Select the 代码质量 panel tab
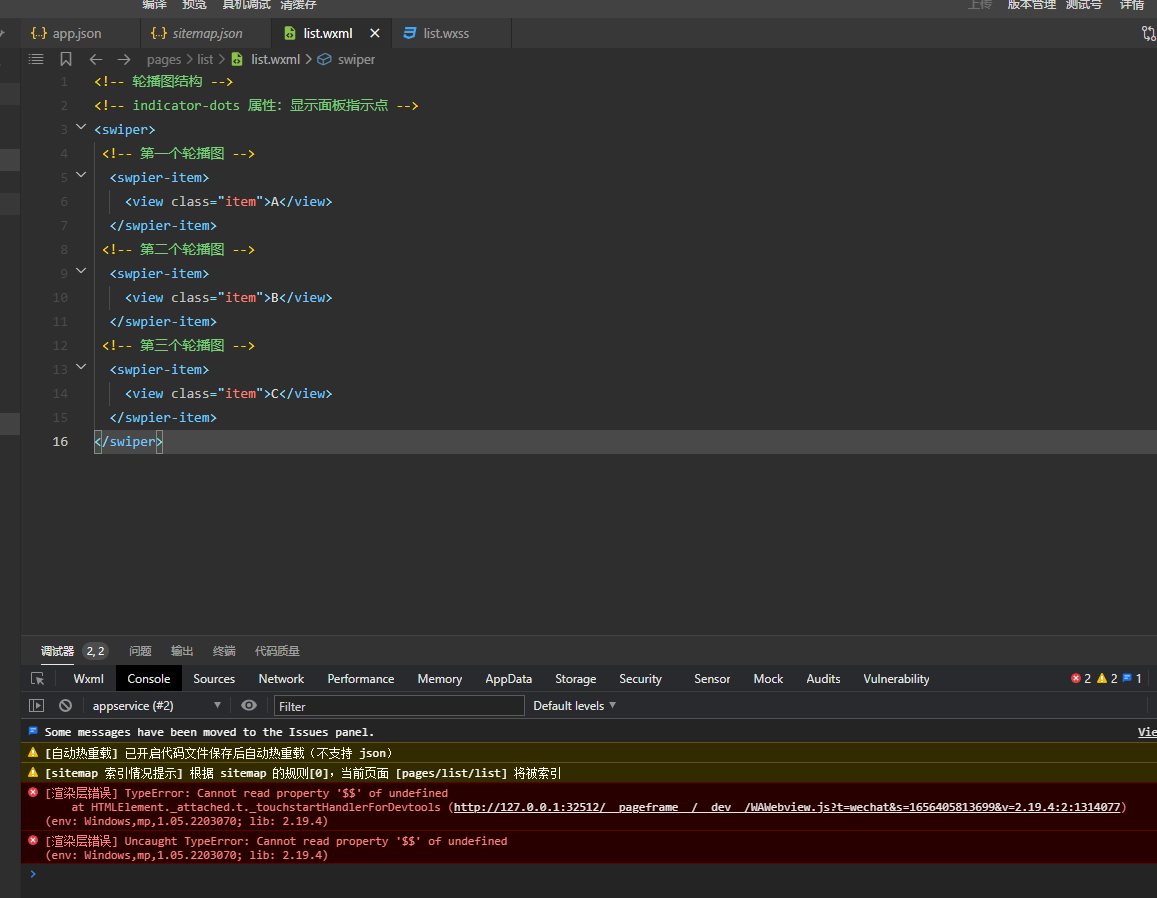The height and width of the screenshot is (898, 1157). pos(277,651)
